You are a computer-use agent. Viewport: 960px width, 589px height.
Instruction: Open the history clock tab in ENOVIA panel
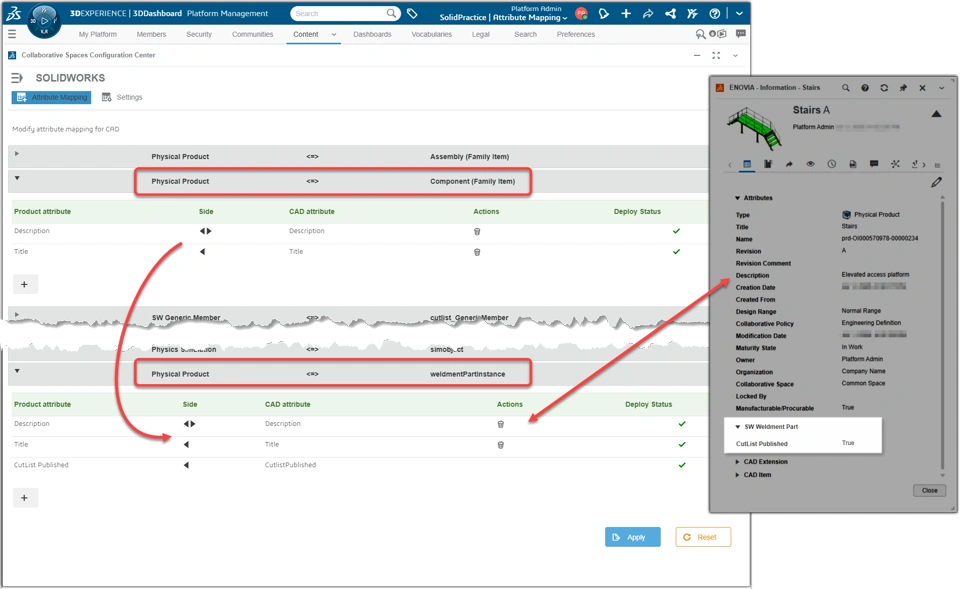(831, 164)
